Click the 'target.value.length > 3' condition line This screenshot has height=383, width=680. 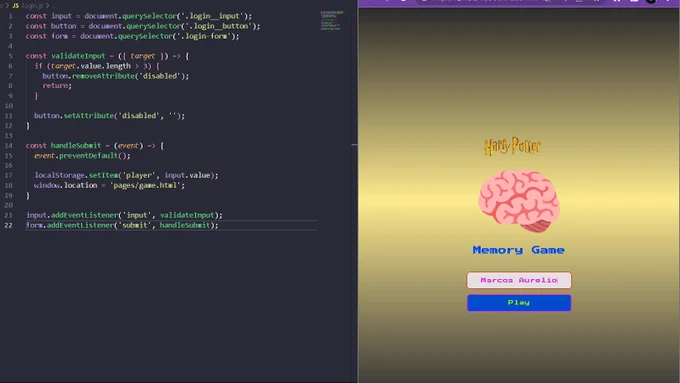97,66
